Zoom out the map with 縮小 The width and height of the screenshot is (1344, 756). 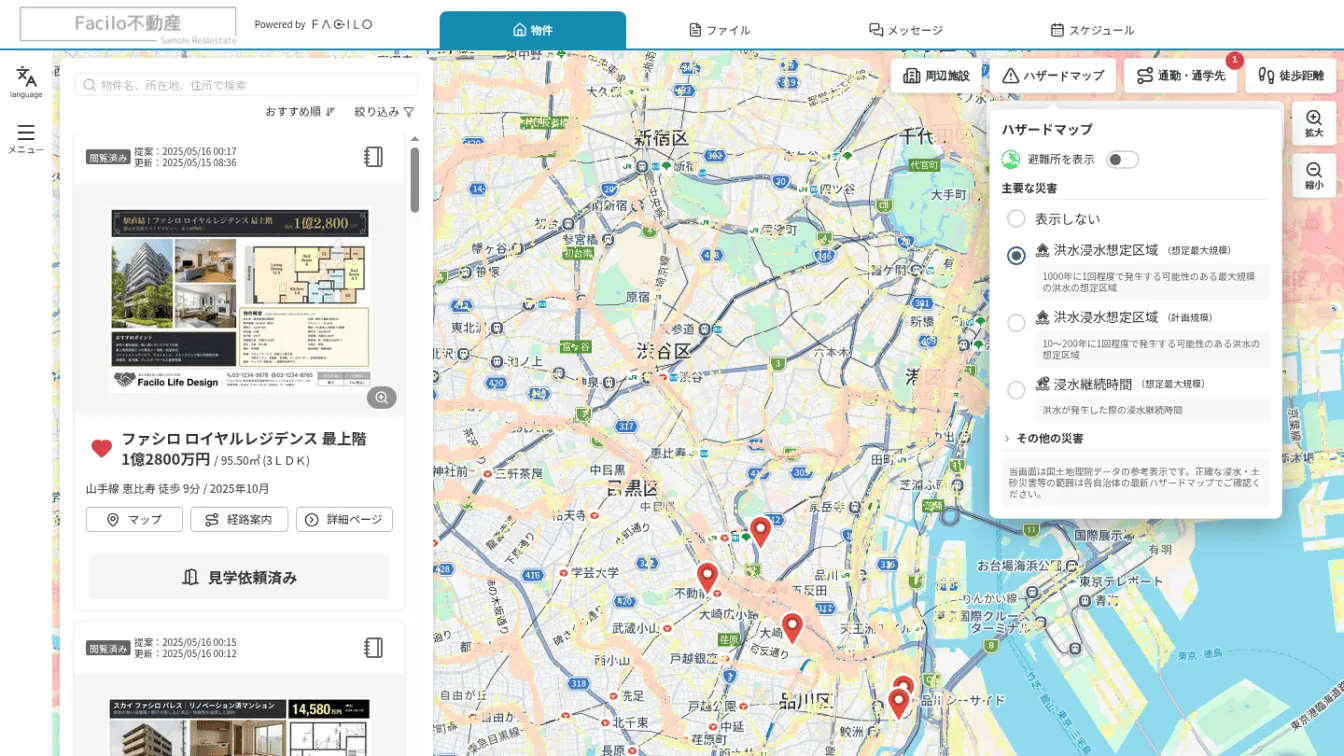click(x=1314, y=175)
